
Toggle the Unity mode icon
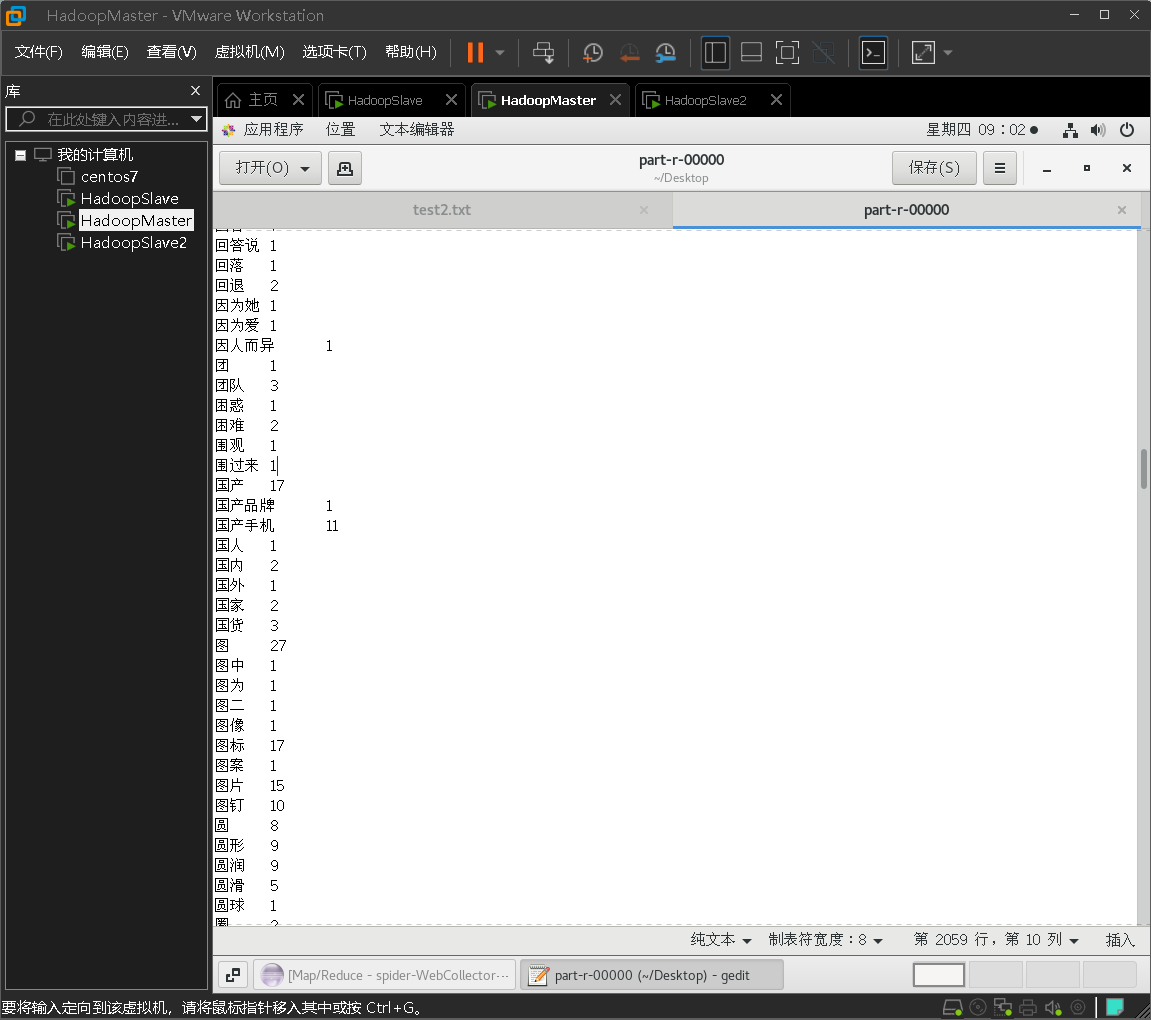pyautogui.click(x=824, y=53)
